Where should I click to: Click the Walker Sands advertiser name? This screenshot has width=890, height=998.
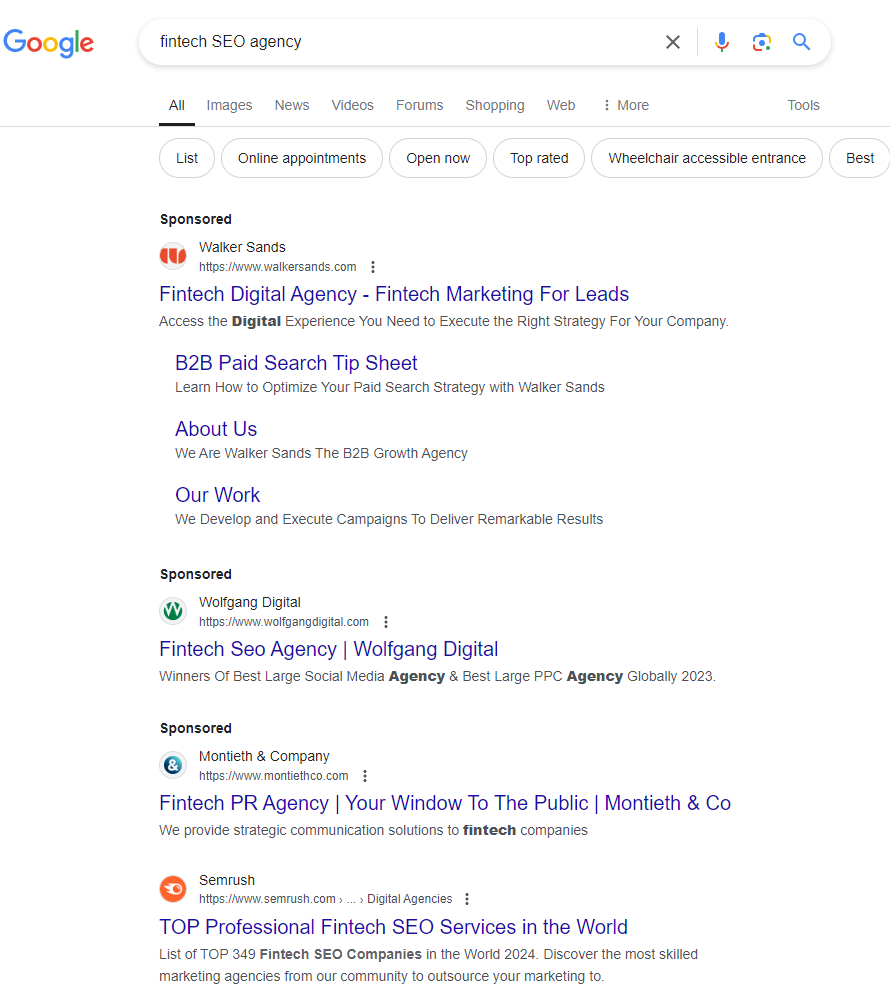242,247
